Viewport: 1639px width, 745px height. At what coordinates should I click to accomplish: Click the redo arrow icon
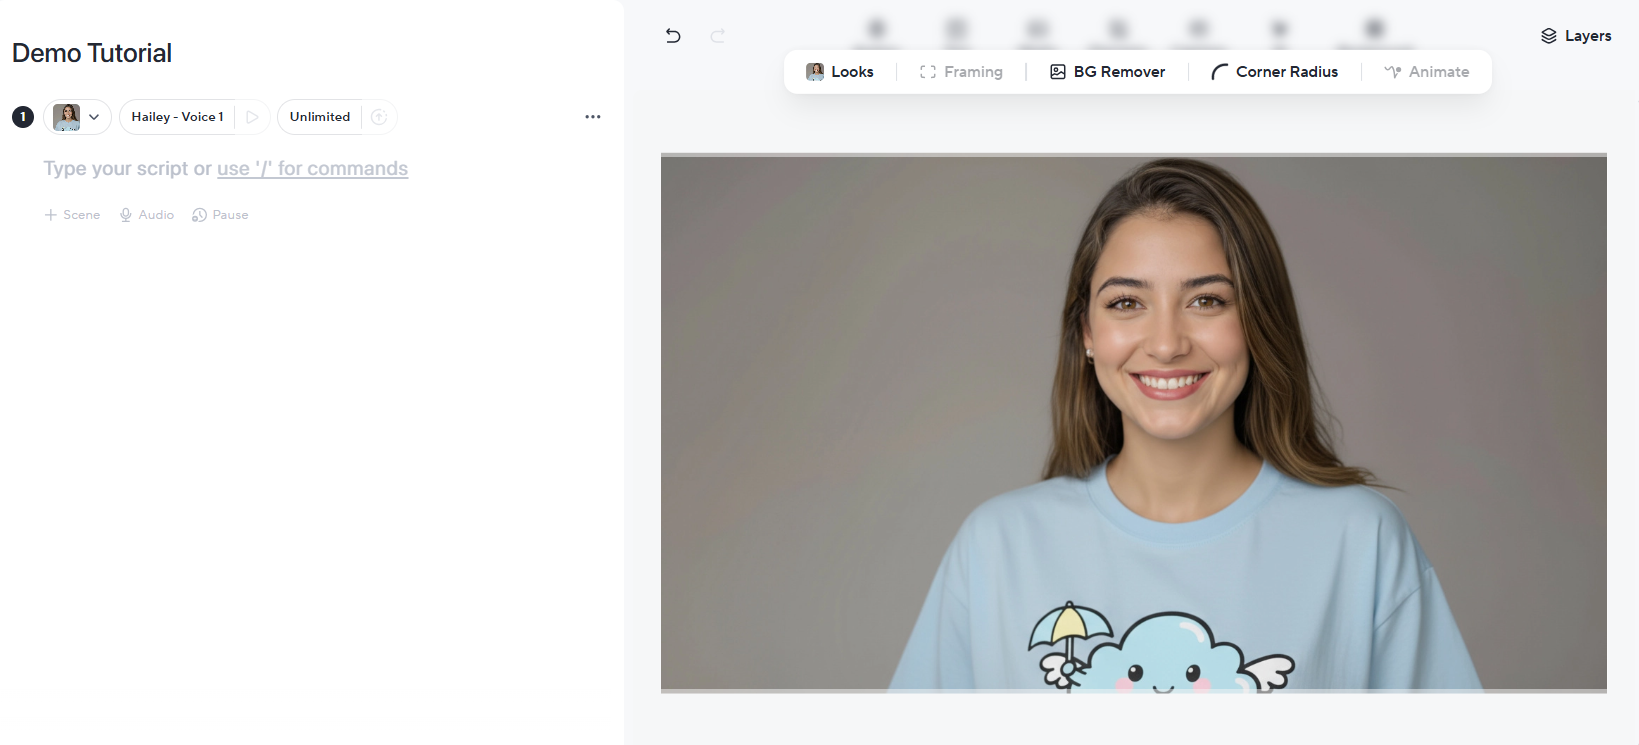717,36
